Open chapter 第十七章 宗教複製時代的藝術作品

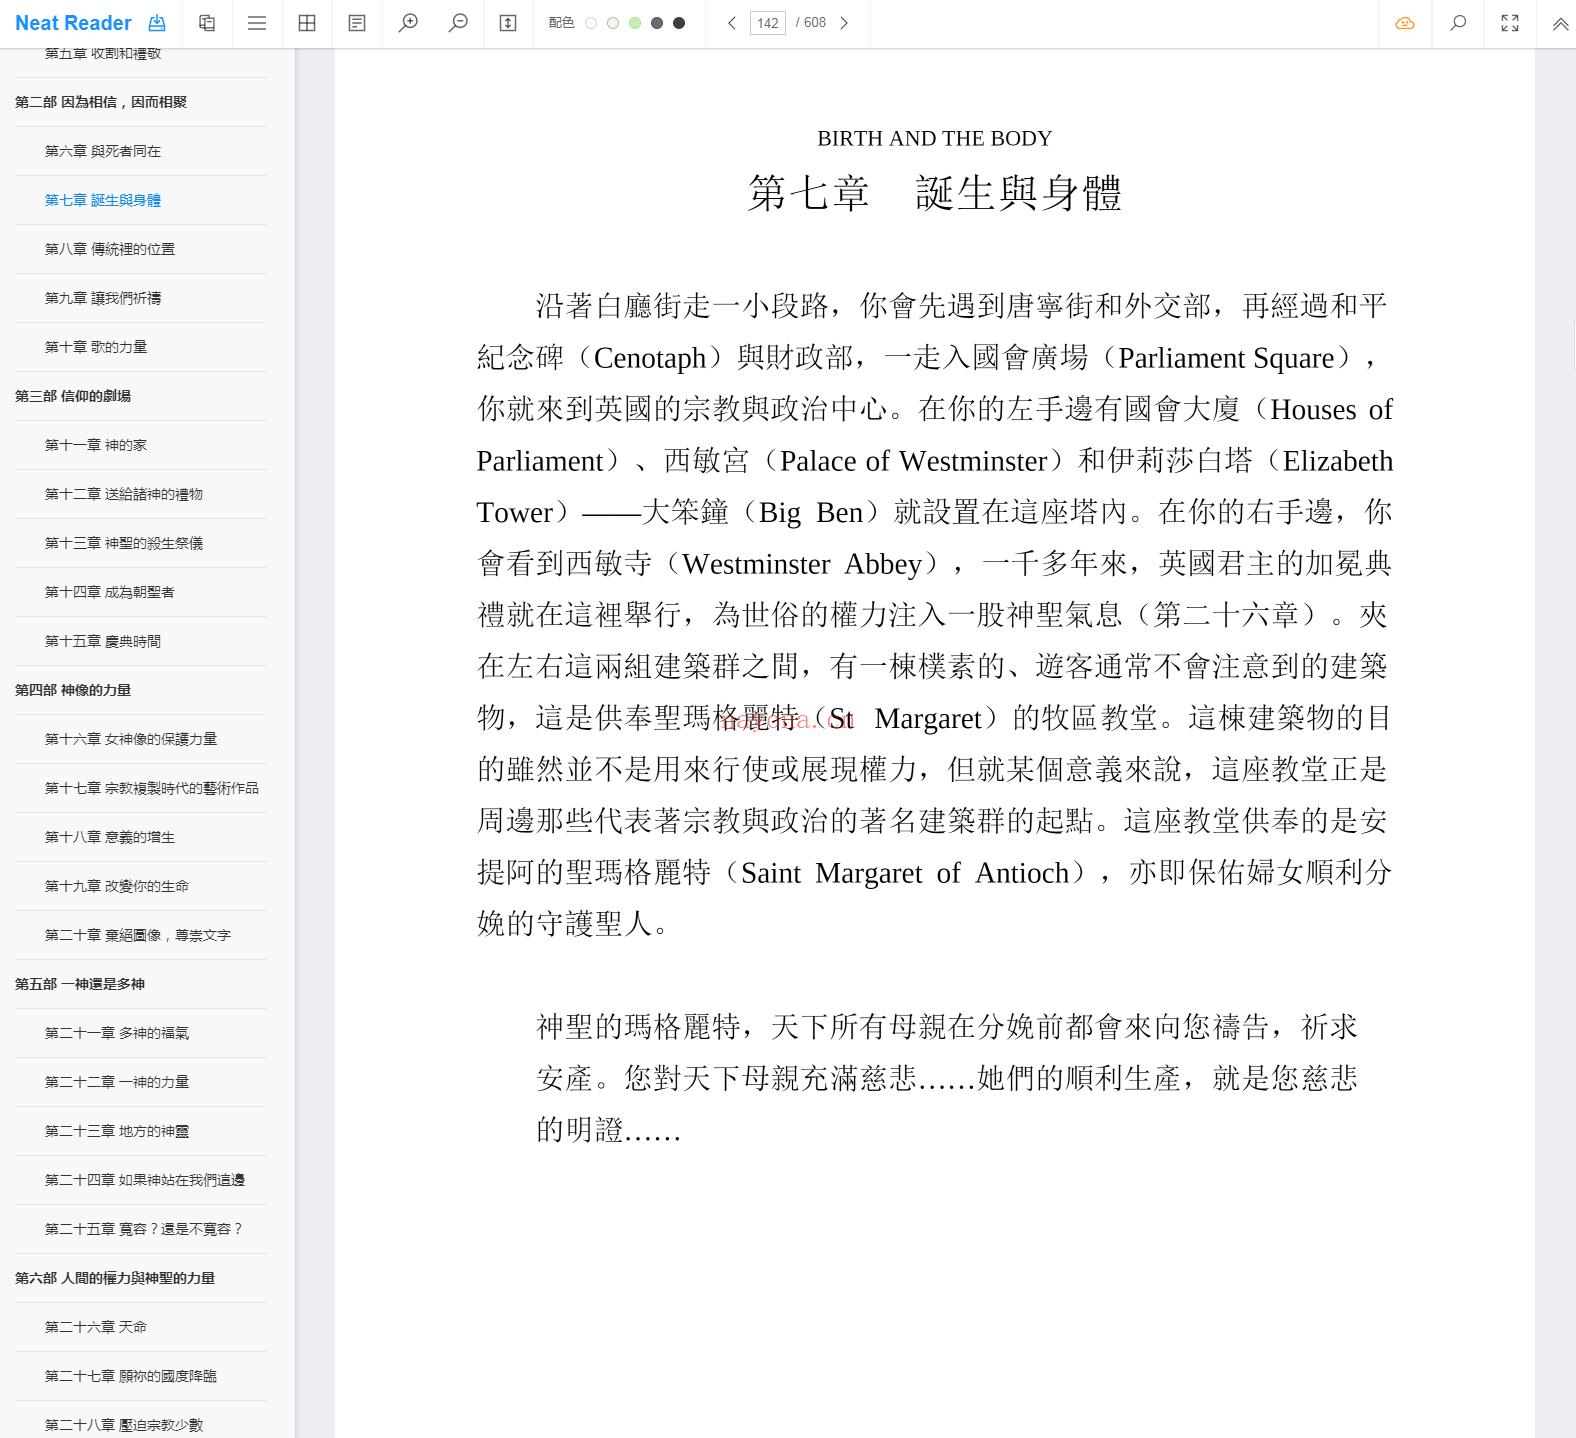152,788
